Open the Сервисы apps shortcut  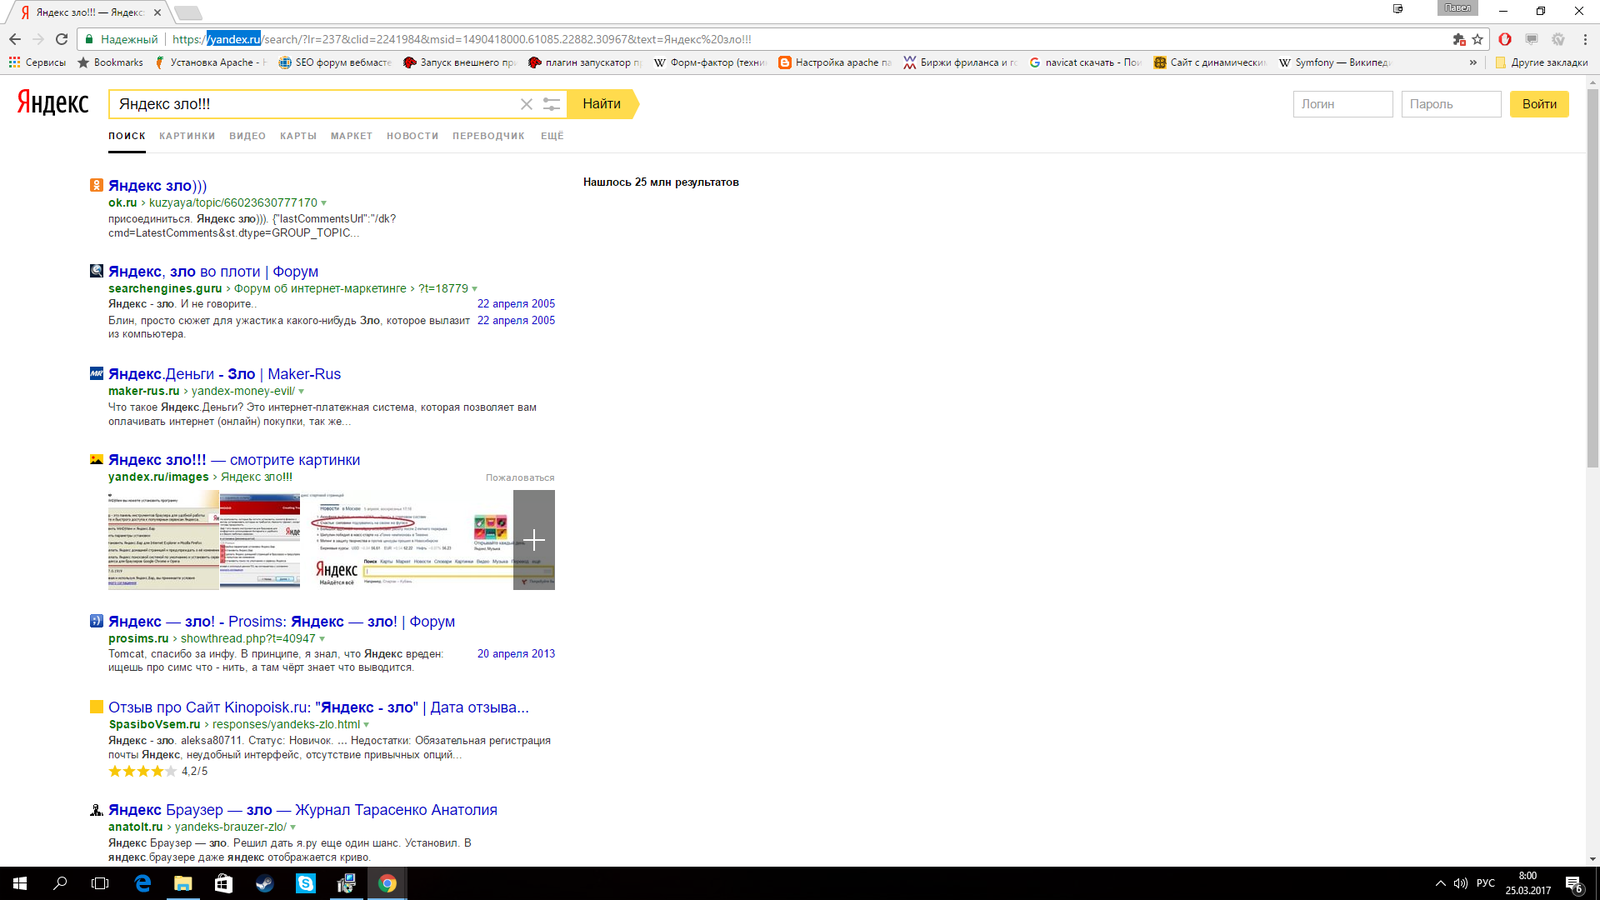[x=37, y=62]
